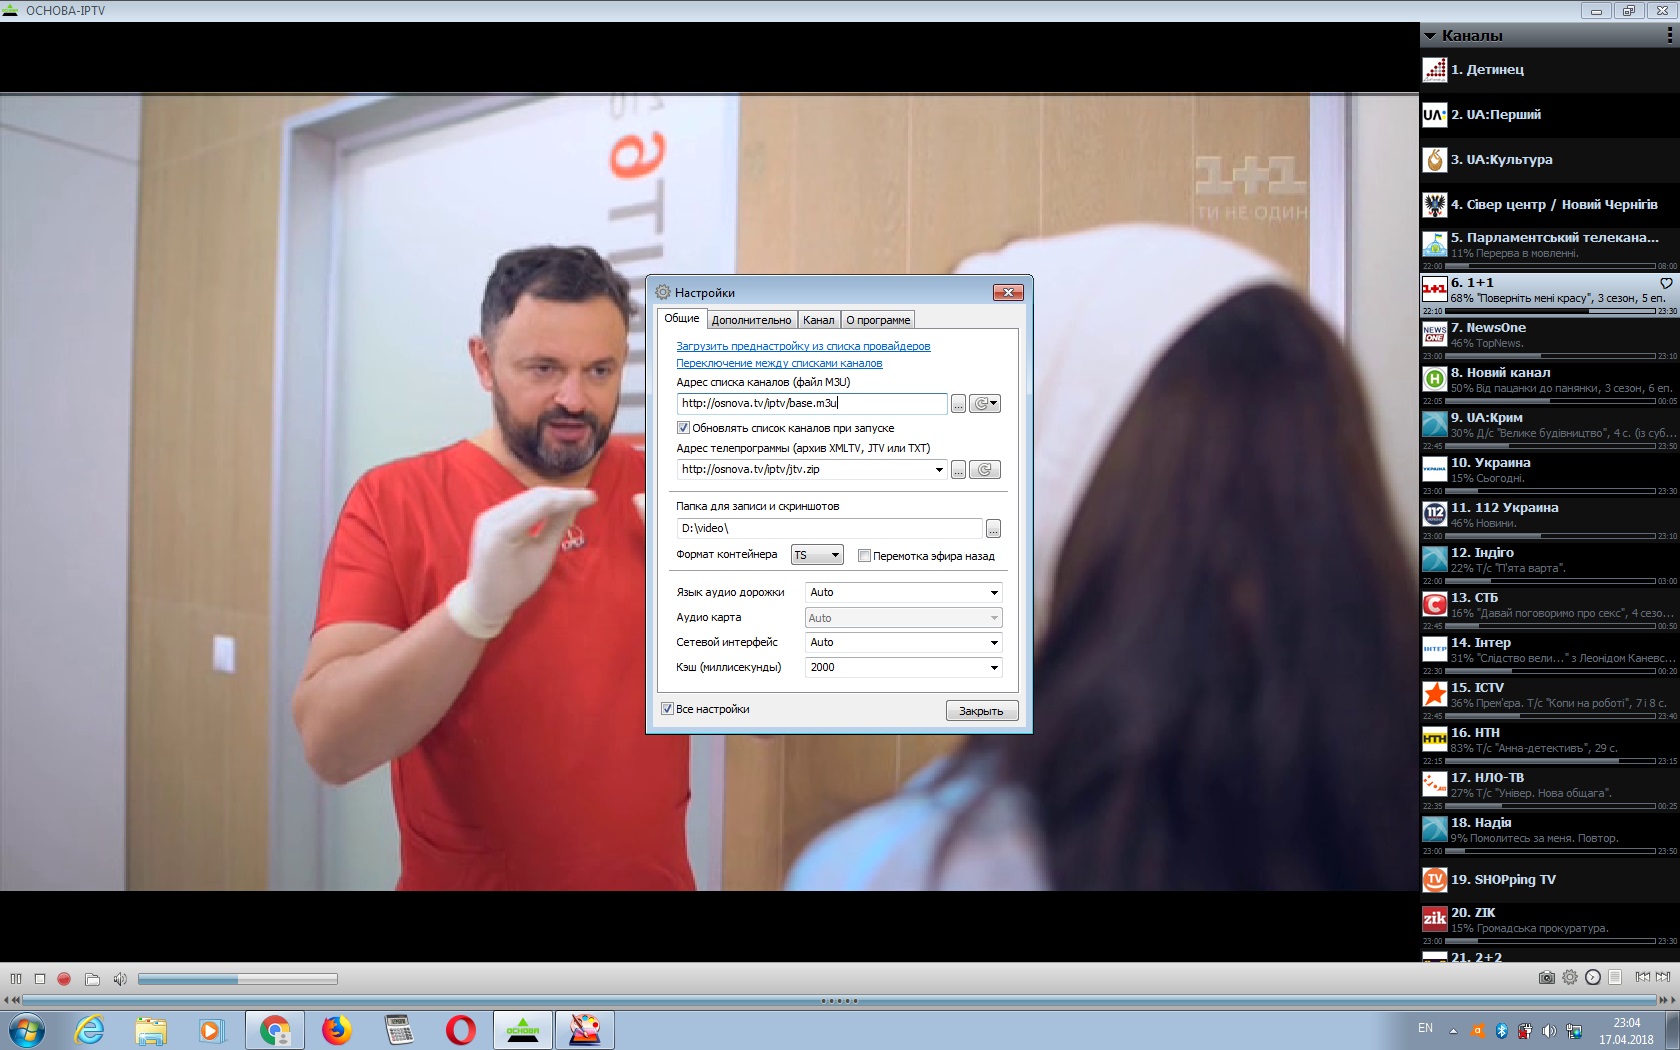Refresh the TV program guide address
The image size is (1680, 1050).
point(985,470)
